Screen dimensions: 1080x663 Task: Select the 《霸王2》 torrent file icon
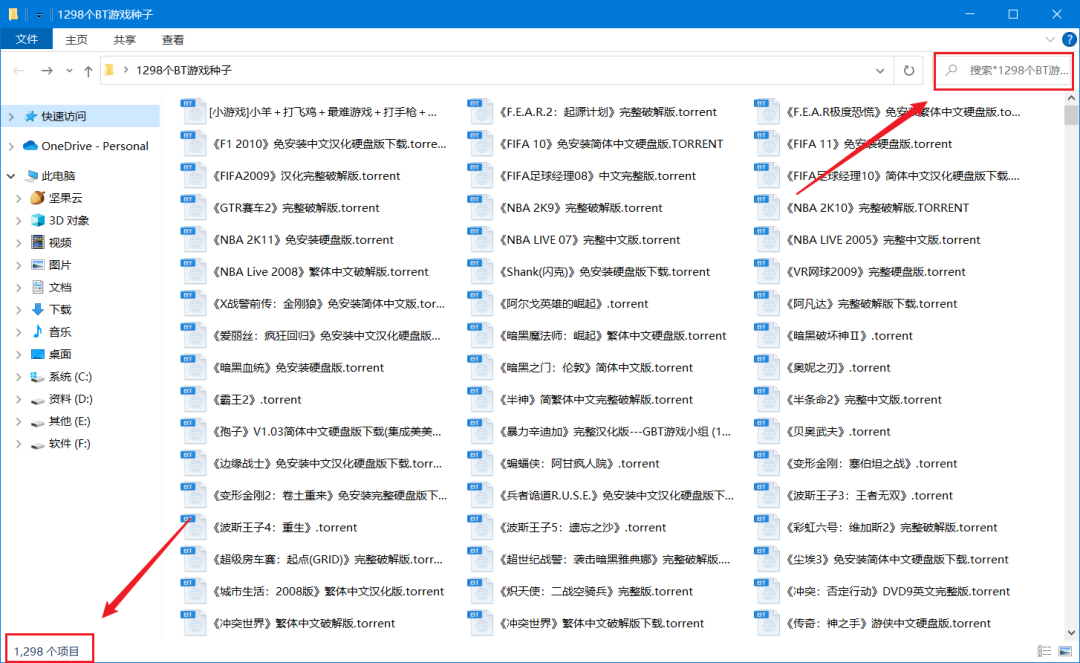click(x=193, y=399)
